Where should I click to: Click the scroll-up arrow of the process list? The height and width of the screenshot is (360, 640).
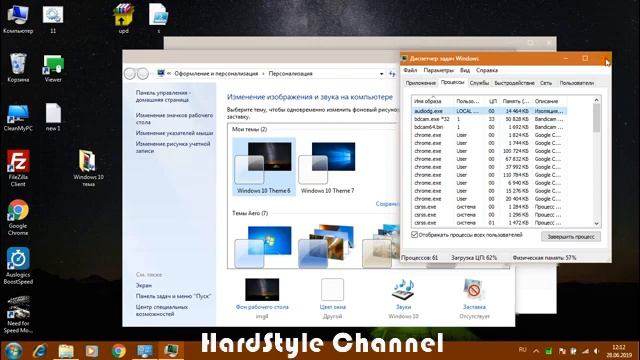[x=596, y=100]
